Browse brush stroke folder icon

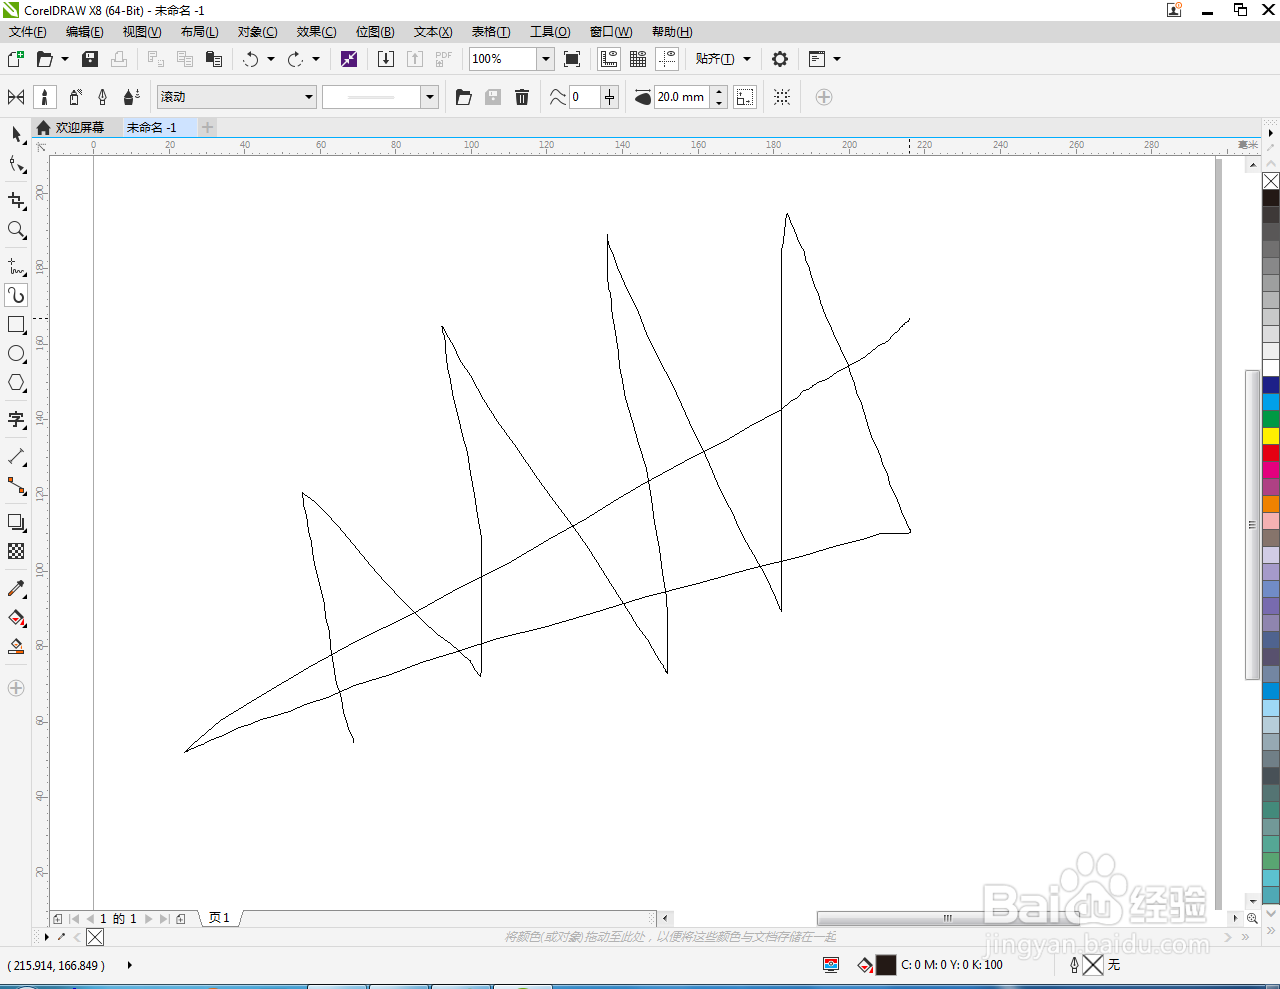click(x=463, y=97)
